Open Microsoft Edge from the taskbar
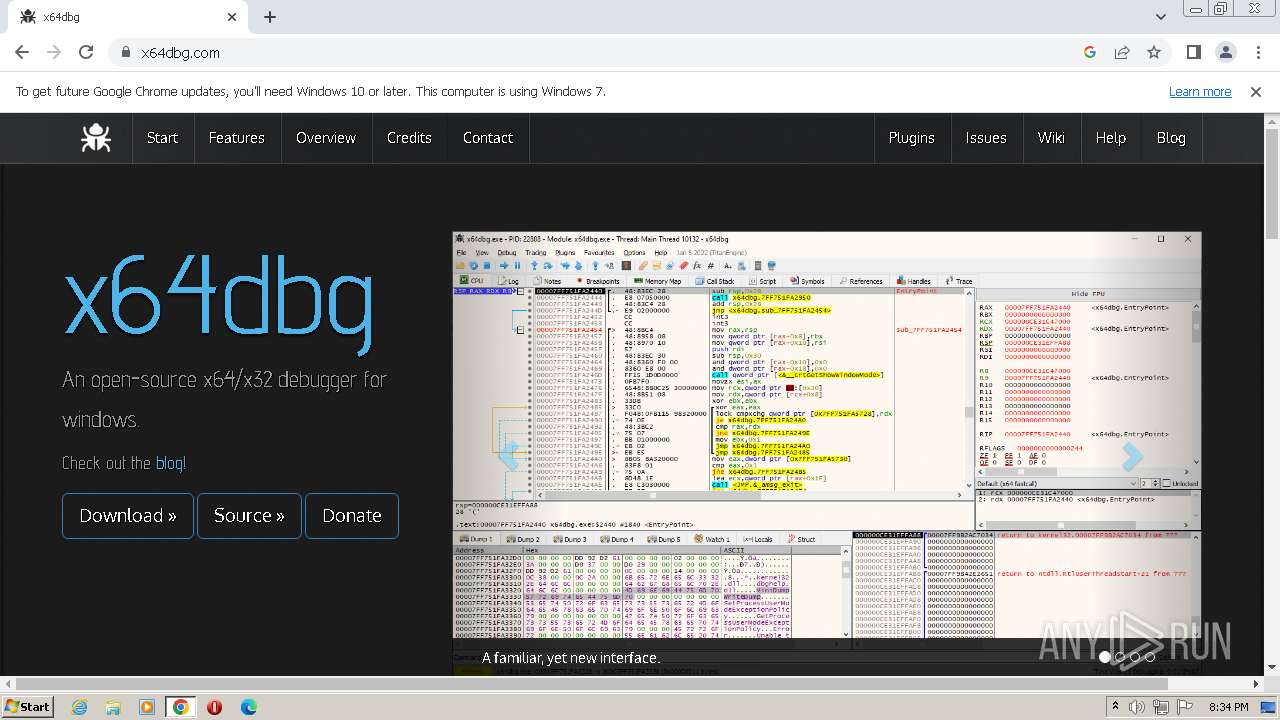This screenshot has height=720, width=1280. (x=248, y=707)
